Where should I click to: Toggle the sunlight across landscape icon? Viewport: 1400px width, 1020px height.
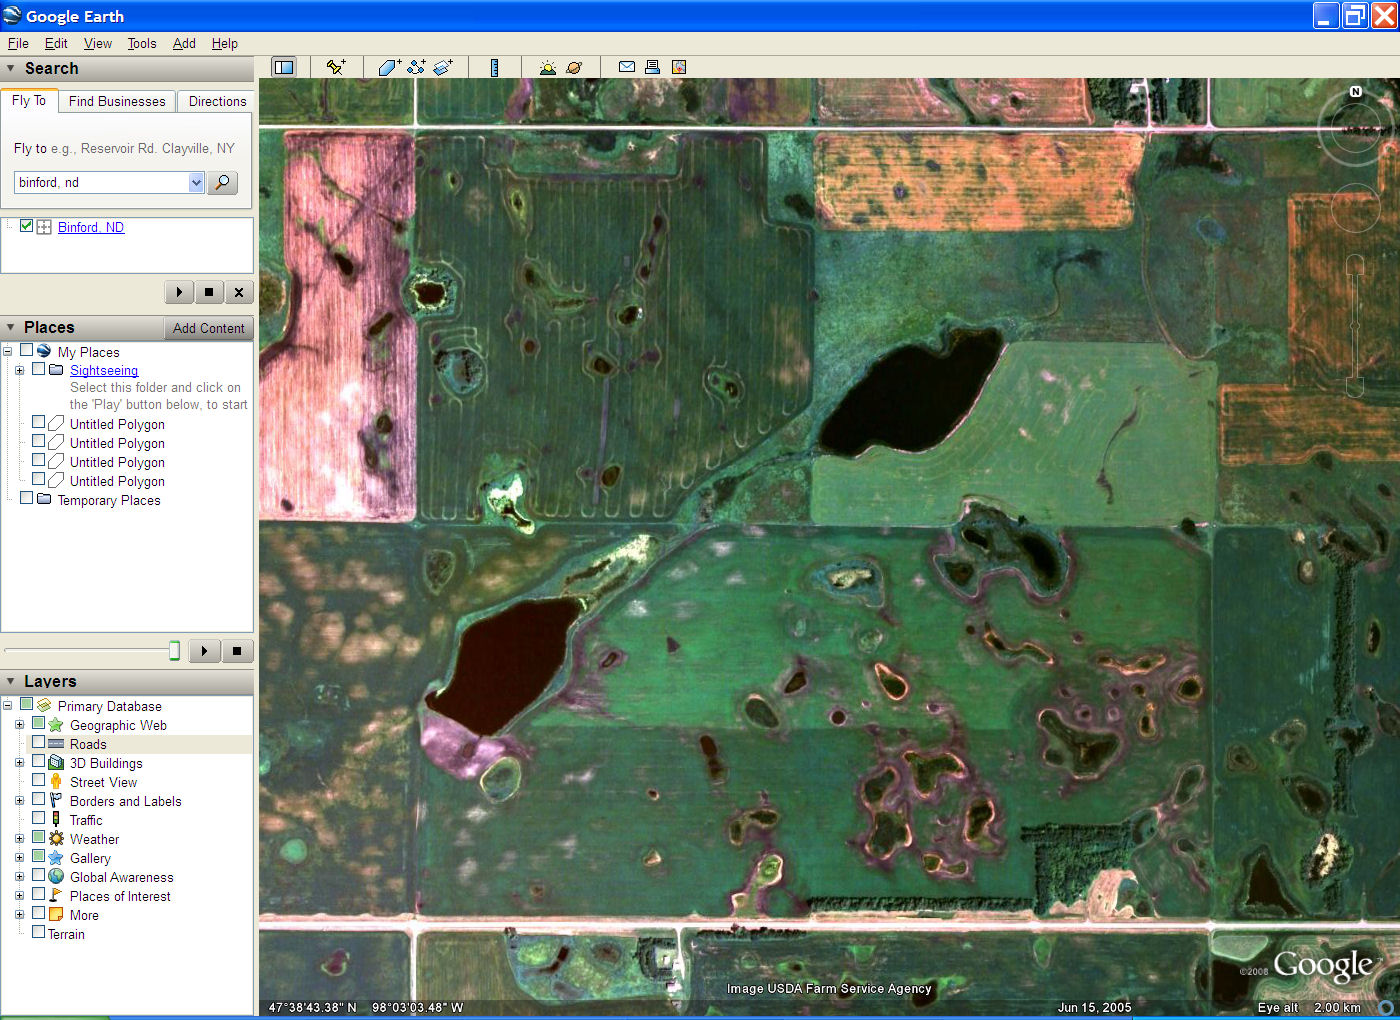[547, 67]
